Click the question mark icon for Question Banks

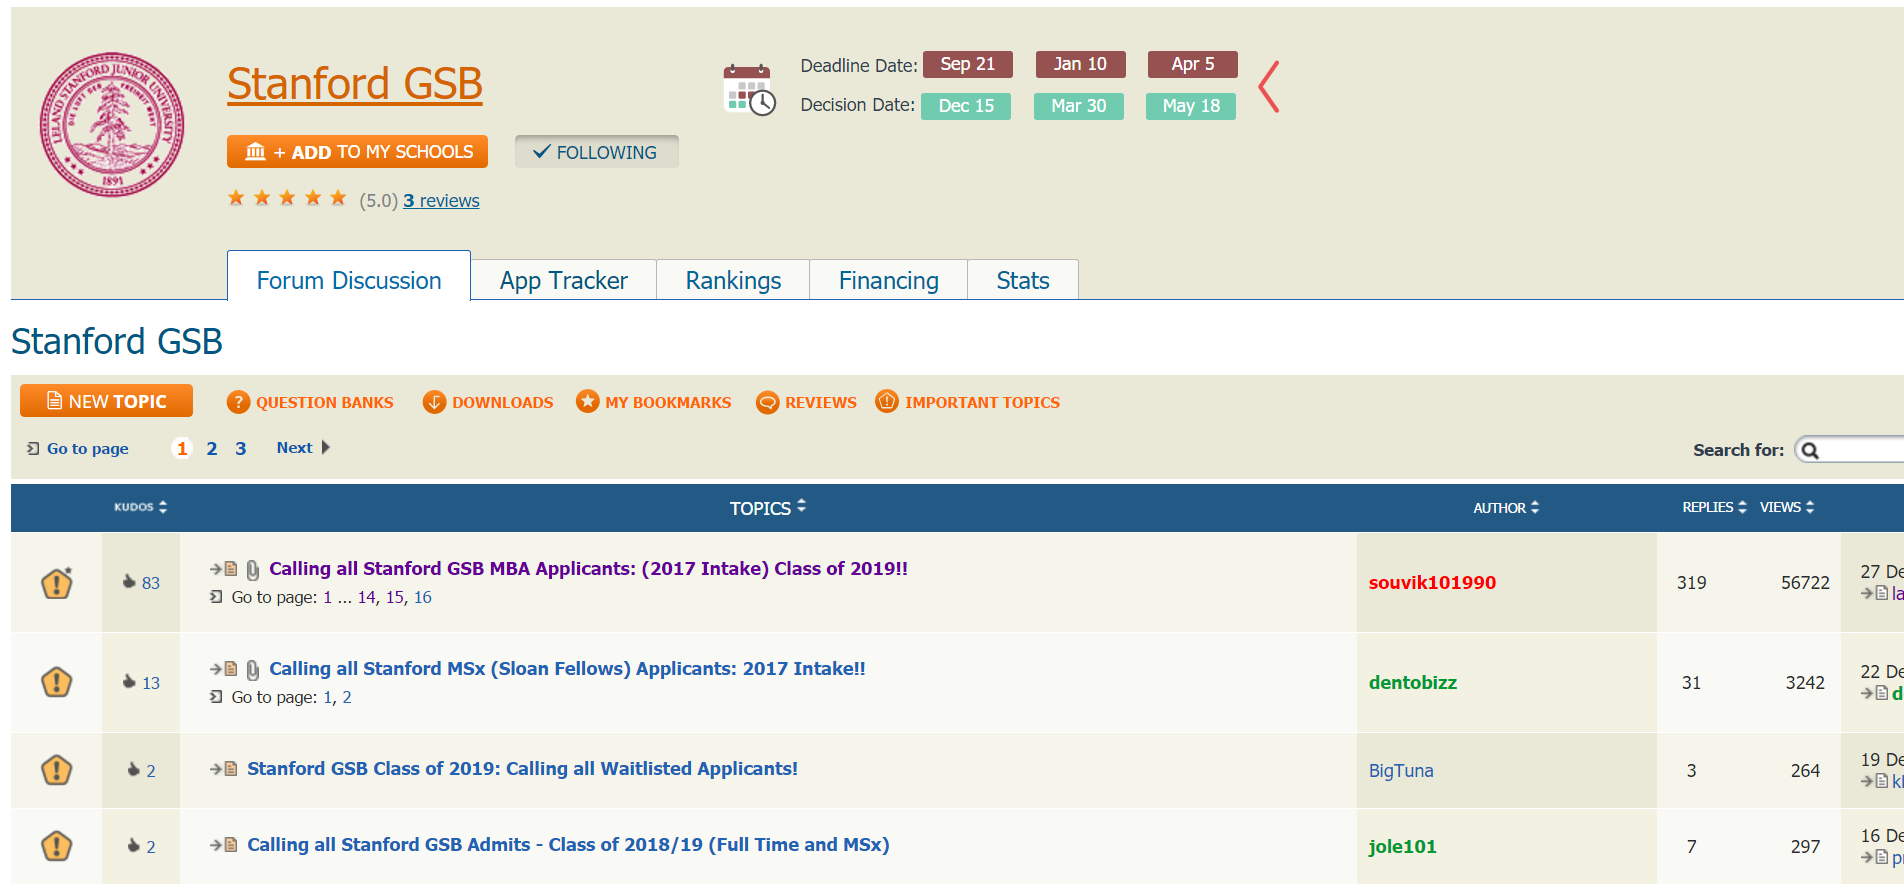[238, 402]
